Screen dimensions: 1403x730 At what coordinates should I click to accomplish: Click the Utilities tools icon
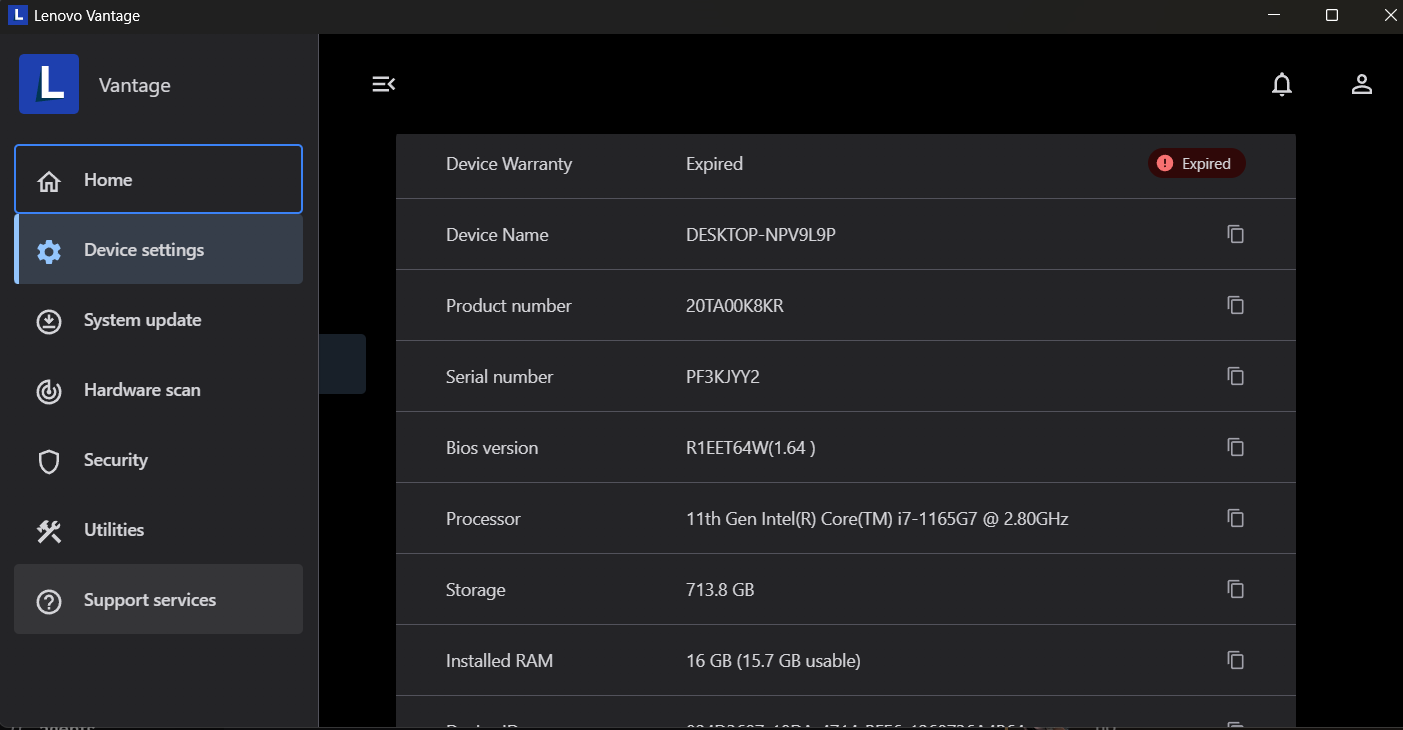[49, 531]
